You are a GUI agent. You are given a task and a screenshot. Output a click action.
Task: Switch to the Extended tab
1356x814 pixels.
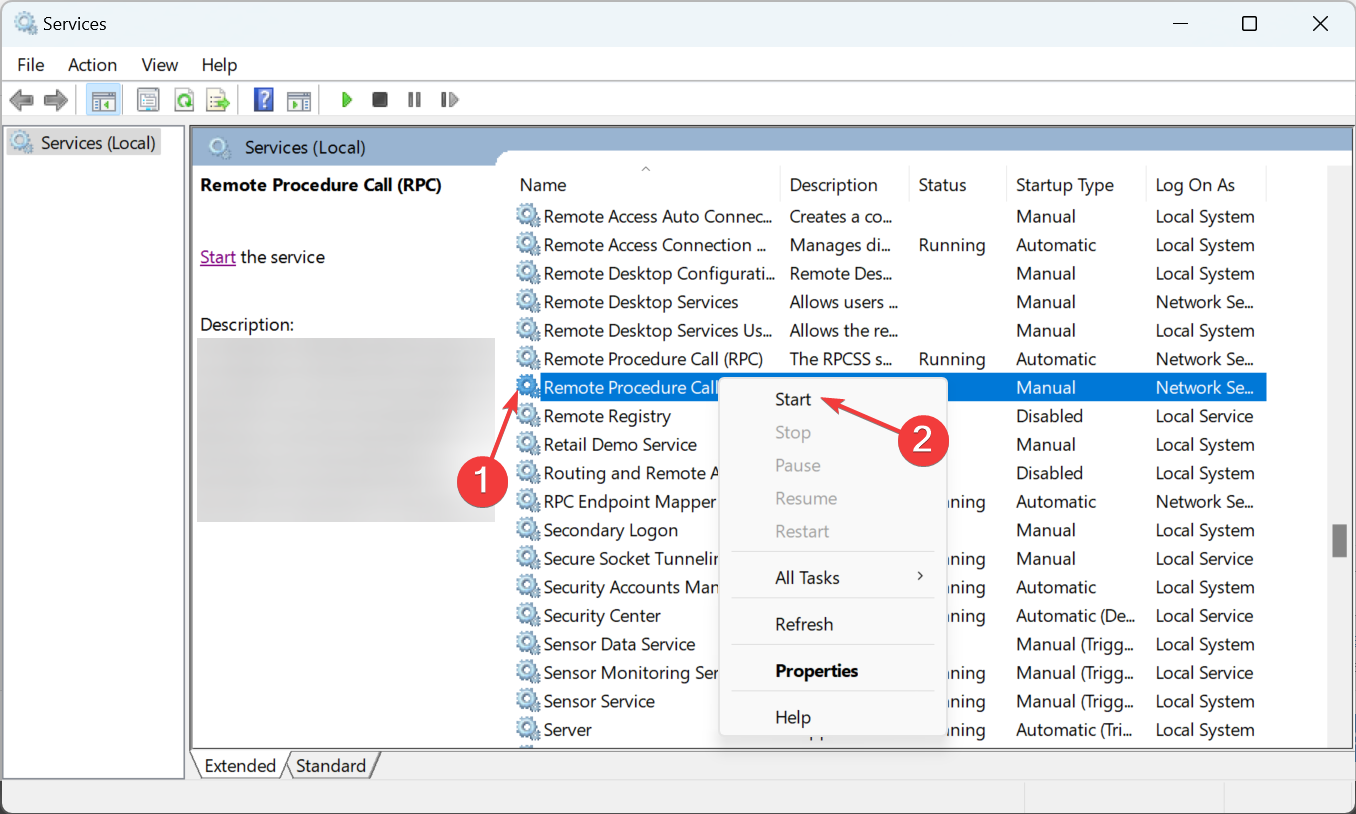(240, 766)
